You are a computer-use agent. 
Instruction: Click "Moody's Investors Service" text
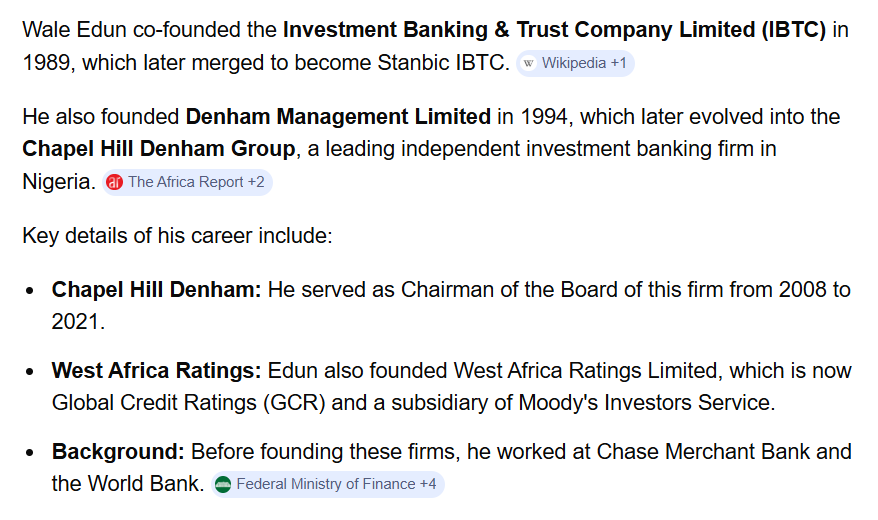pyautogui.click(x=645, y=403)
